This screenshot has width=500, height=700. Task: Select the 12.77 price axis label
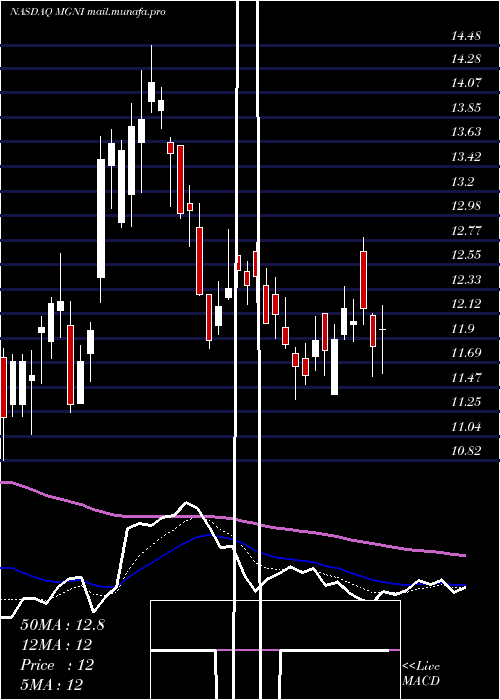[466, 231]
